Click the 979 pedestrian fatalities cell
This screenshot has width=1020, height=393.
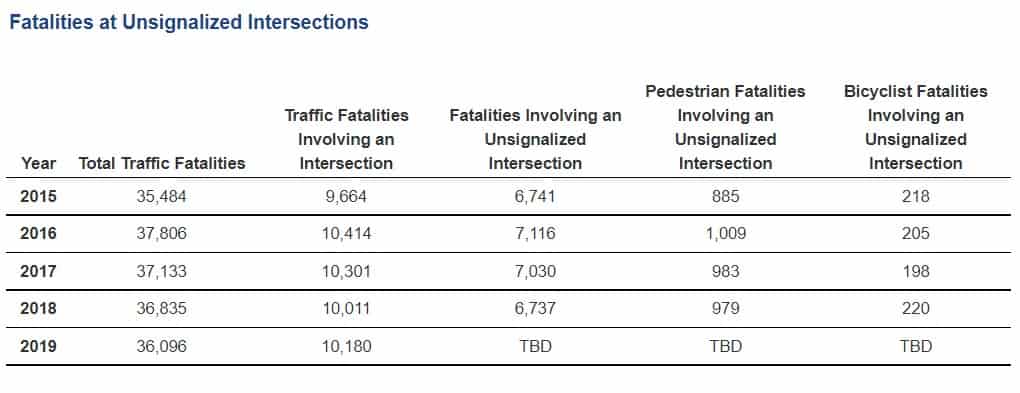coord(725,308)
